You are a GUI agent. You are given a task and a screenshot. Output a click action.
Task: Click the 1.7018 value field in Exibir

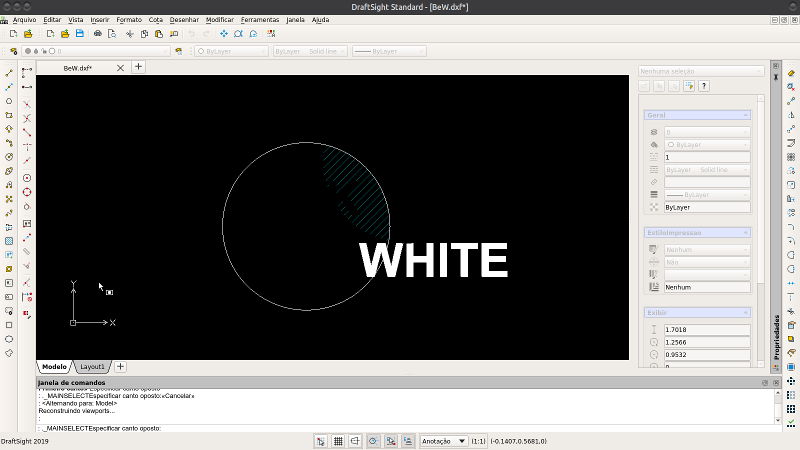pyautogui.click(x=706, y=329)
